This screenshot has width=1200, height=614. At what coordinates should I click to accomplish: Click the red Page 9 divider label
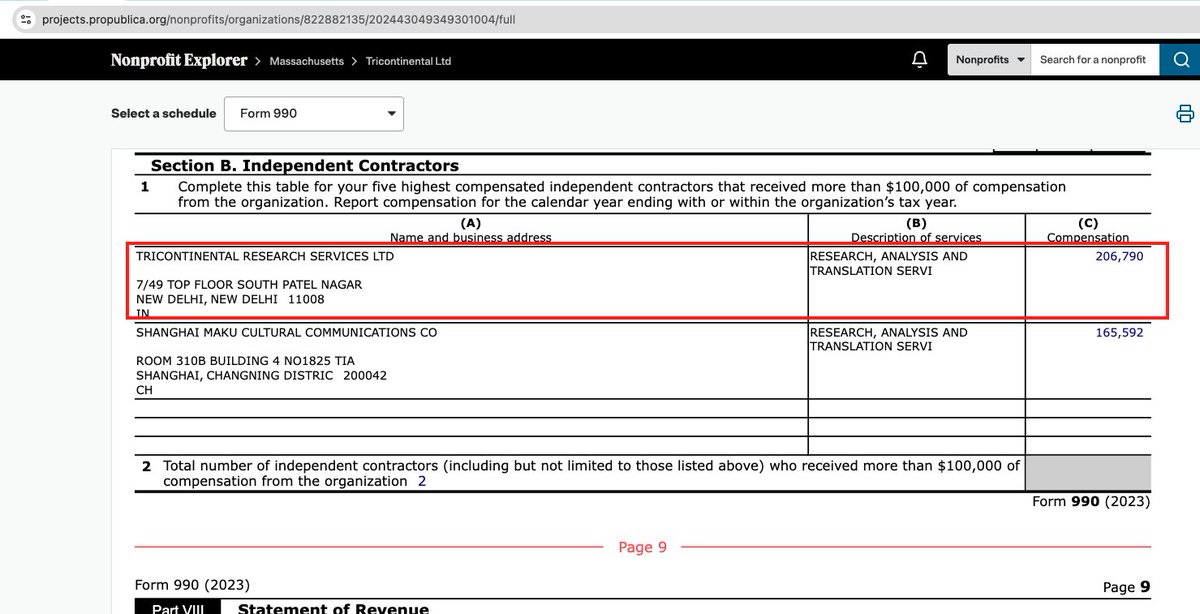pyautogui.click(x=642, y=547)
